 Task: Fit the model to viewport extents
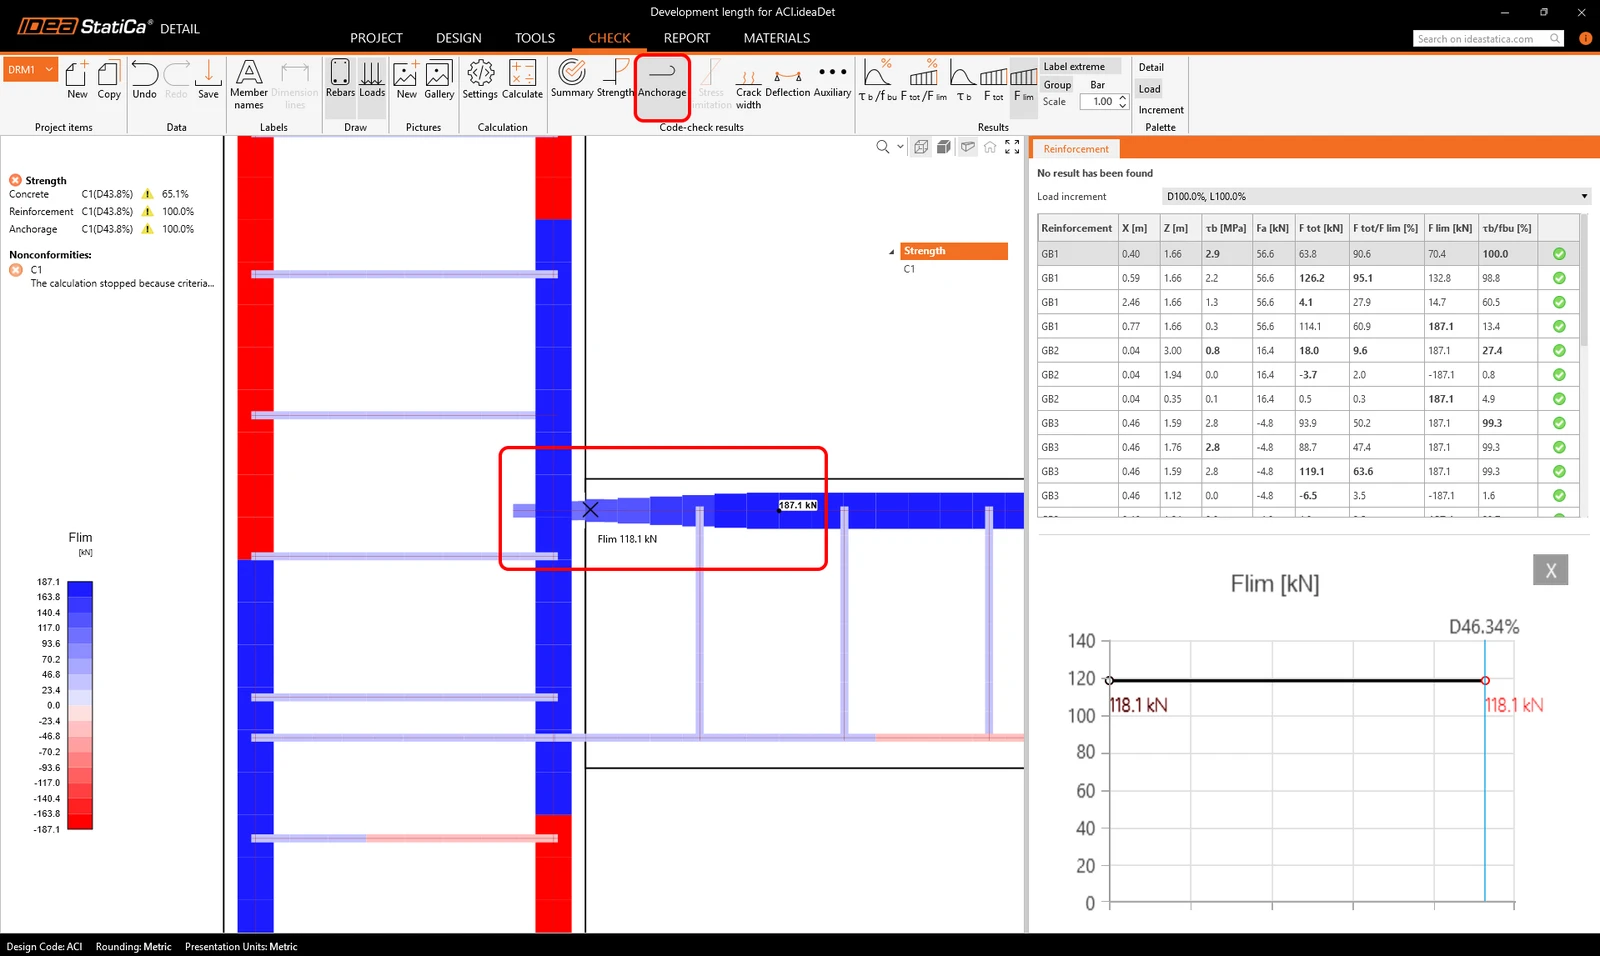[1012, 147]
